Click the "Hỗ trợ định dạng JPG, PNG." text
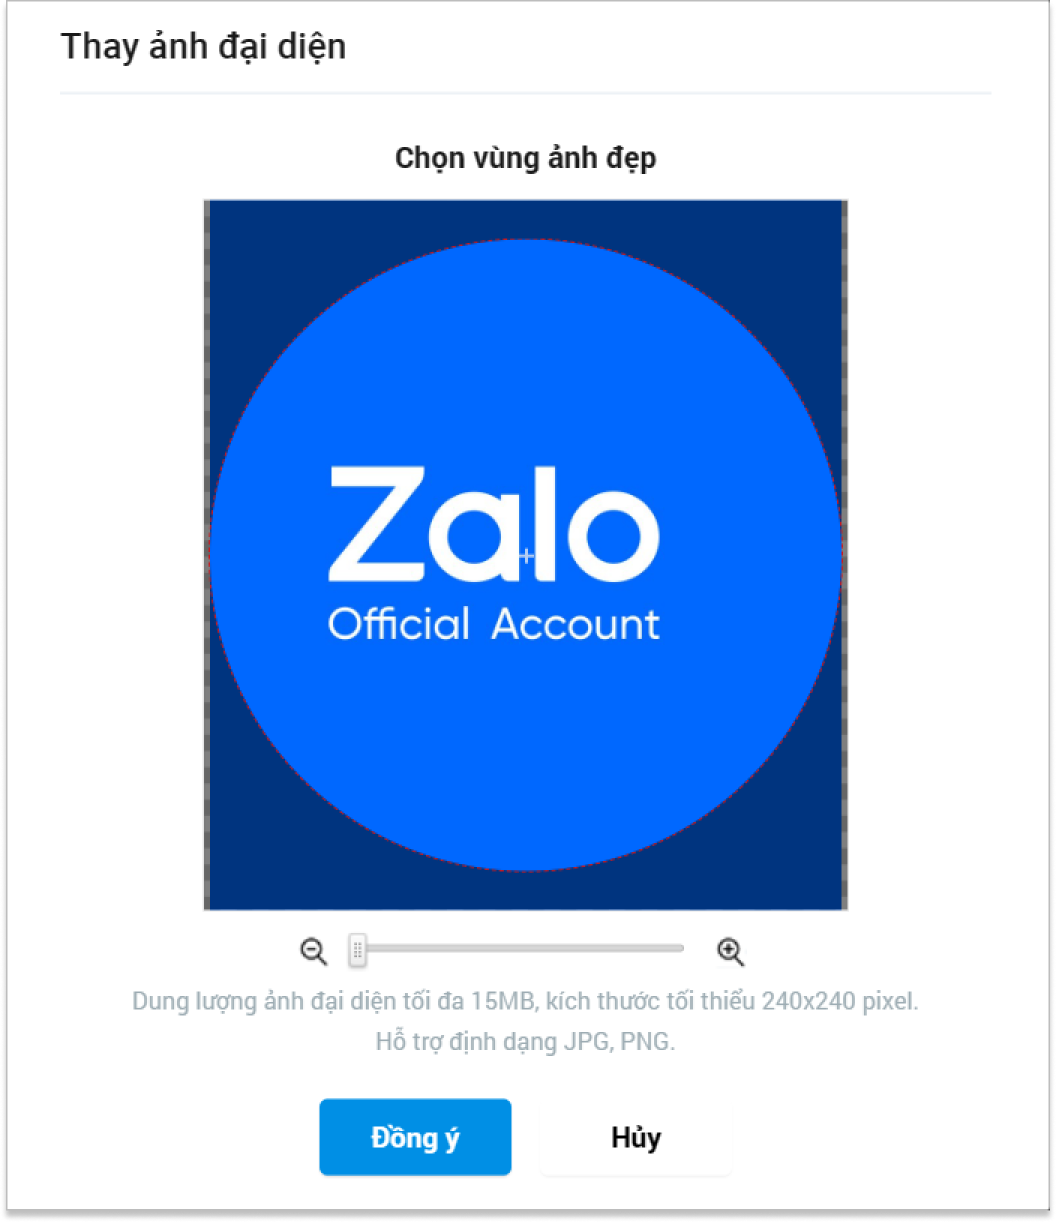The height and width of the screenshot is (1223, 1056). tap(525, 1041)
